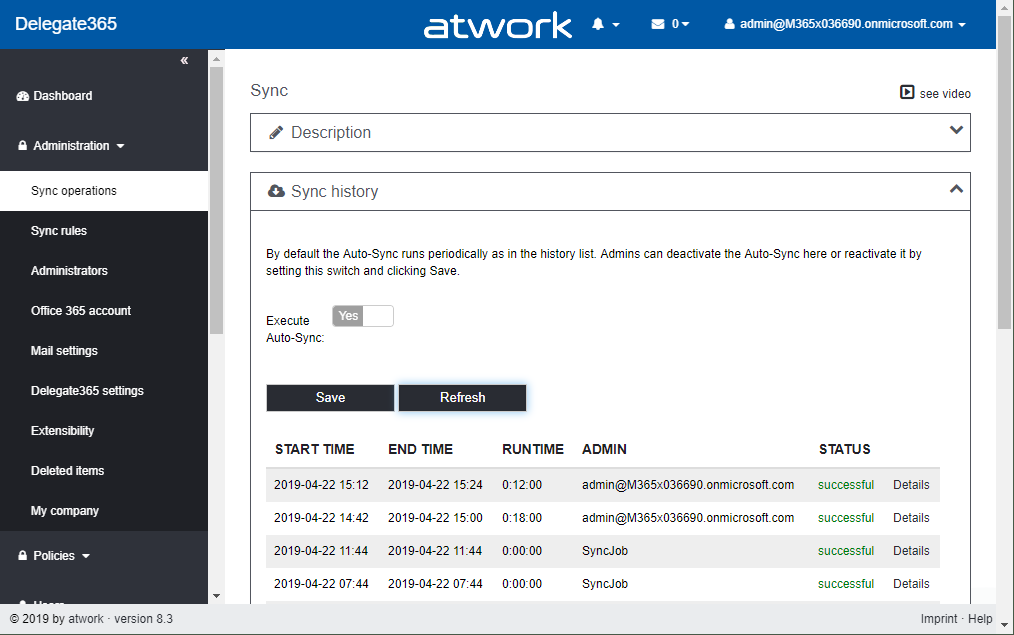Click the Administration lock icon
This screenshot has height=635, width=1014.
coord(23,145)
